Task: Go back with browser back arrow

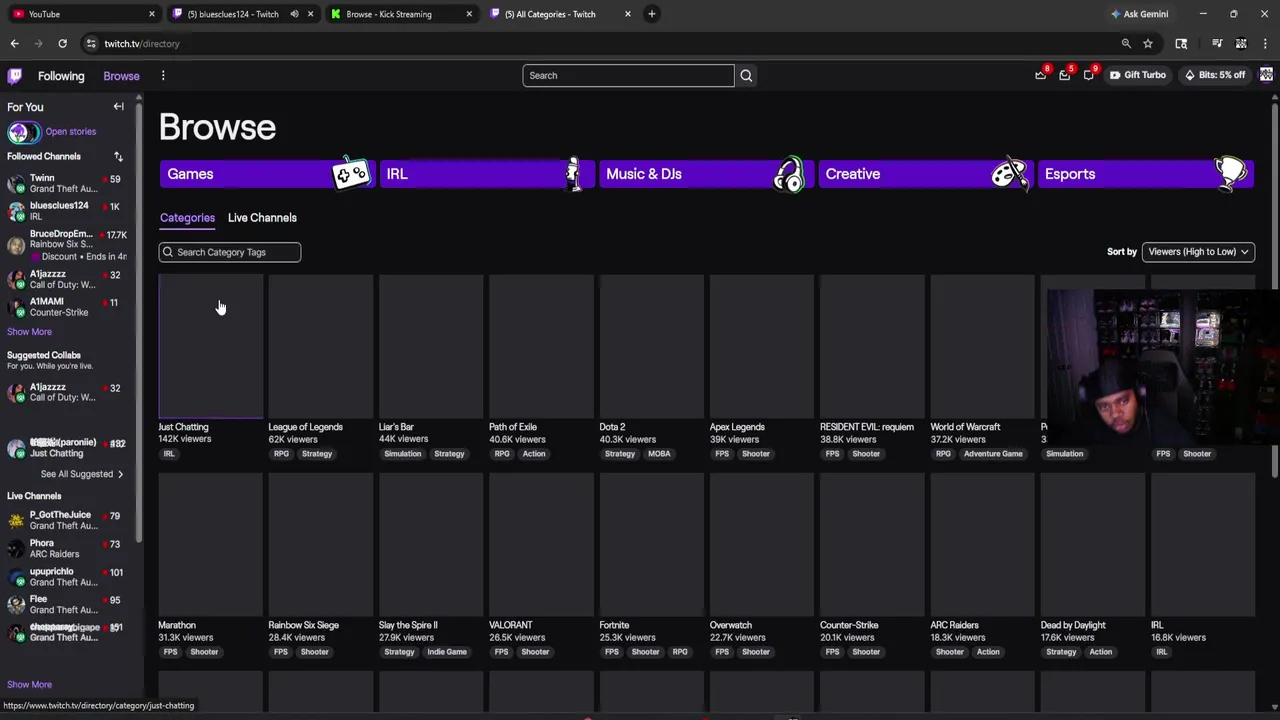Action: click(14, 44)
